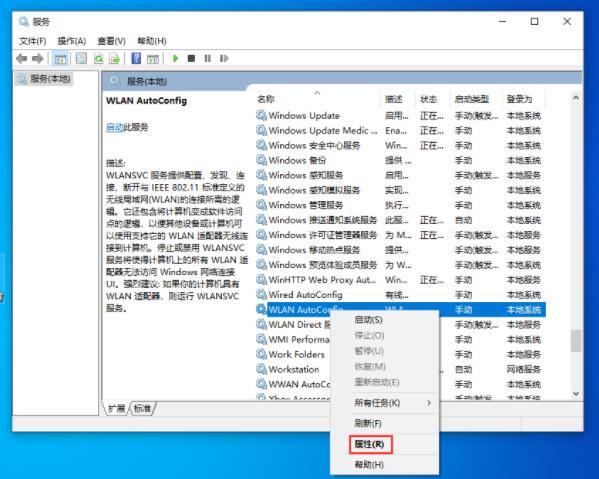
Task: Click the Export List toolbar icon
Action: point(114,58)
